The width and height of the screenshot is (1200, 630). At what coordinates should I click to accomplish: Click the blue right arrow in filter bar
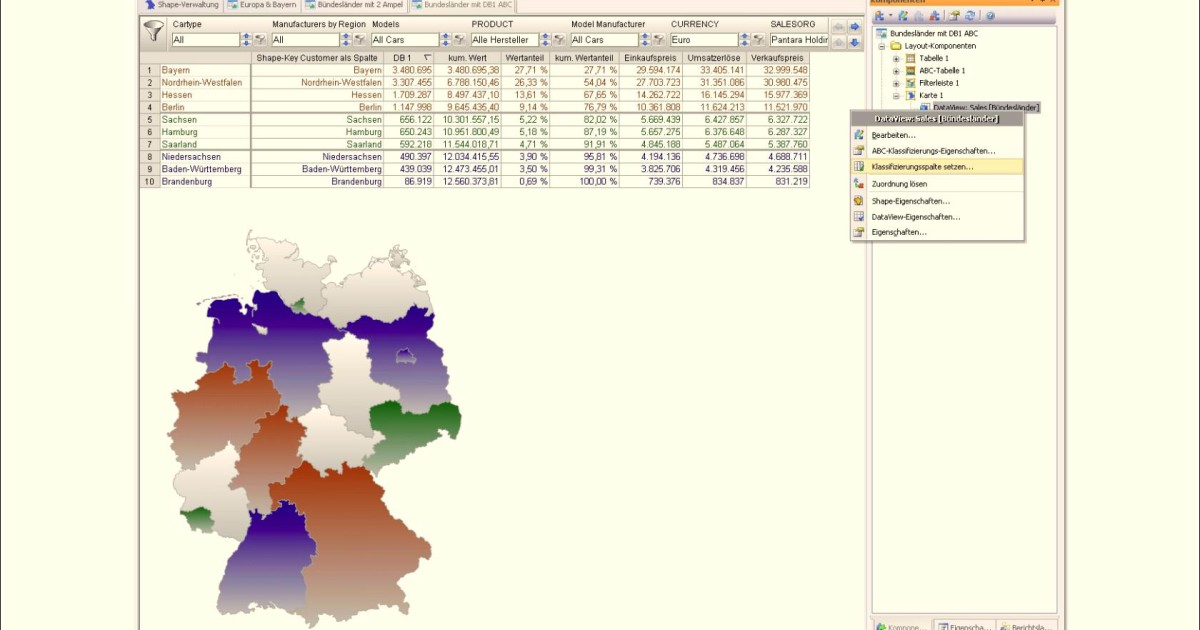(855, 26)
